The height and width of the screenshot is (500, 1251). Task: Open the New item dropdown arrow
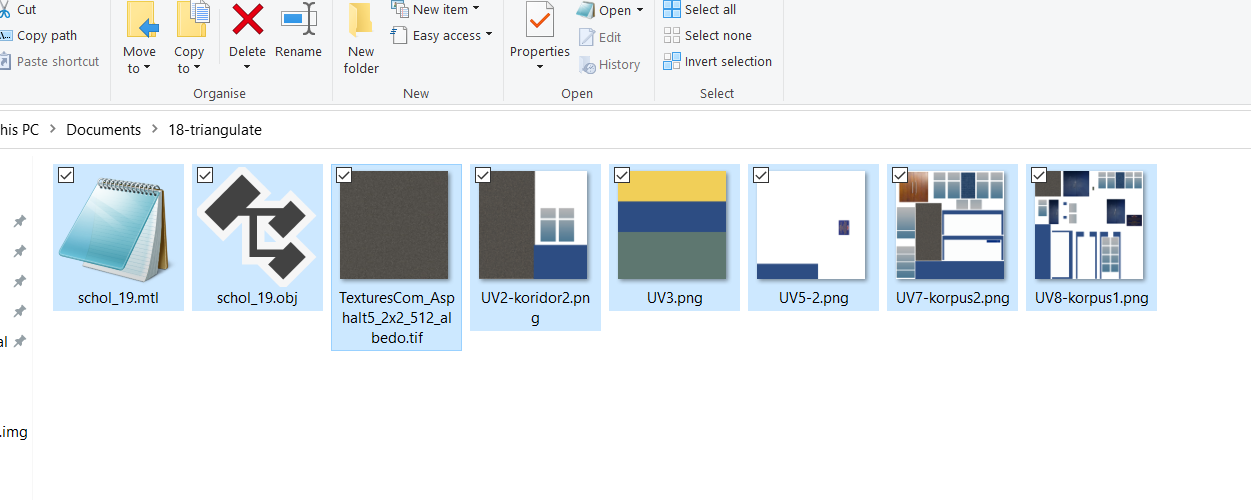click(x=476, y=9)
